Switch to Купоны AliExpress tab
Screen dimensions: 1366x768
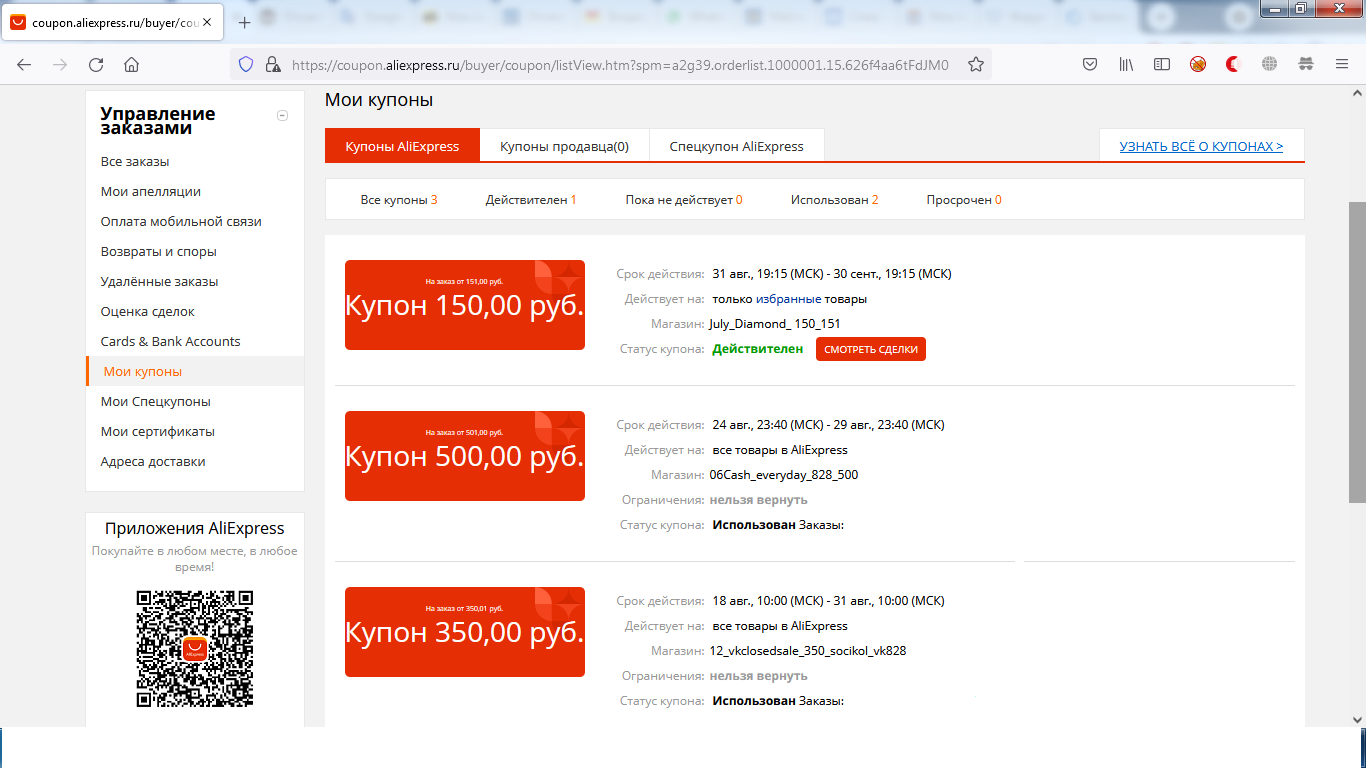coord(402,146)
